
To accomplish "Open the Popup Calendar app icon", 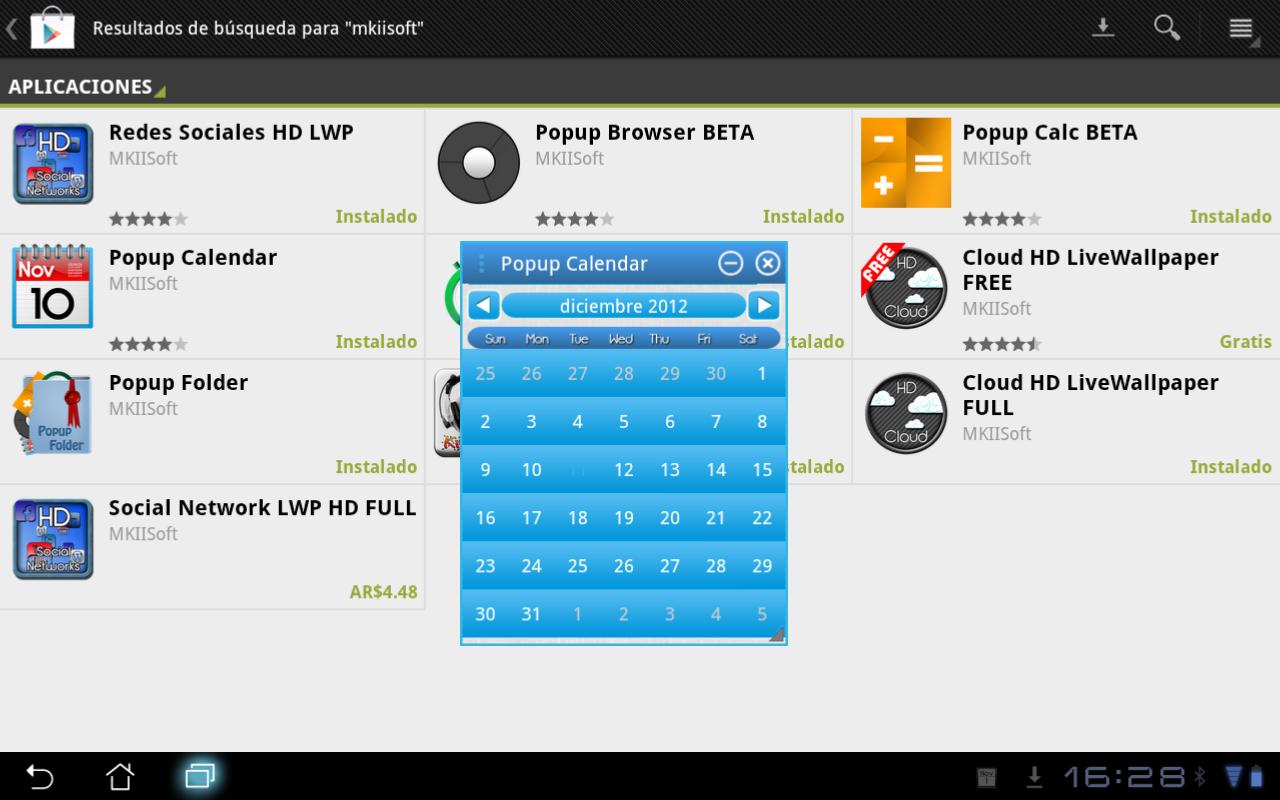I will click(53, 286).
